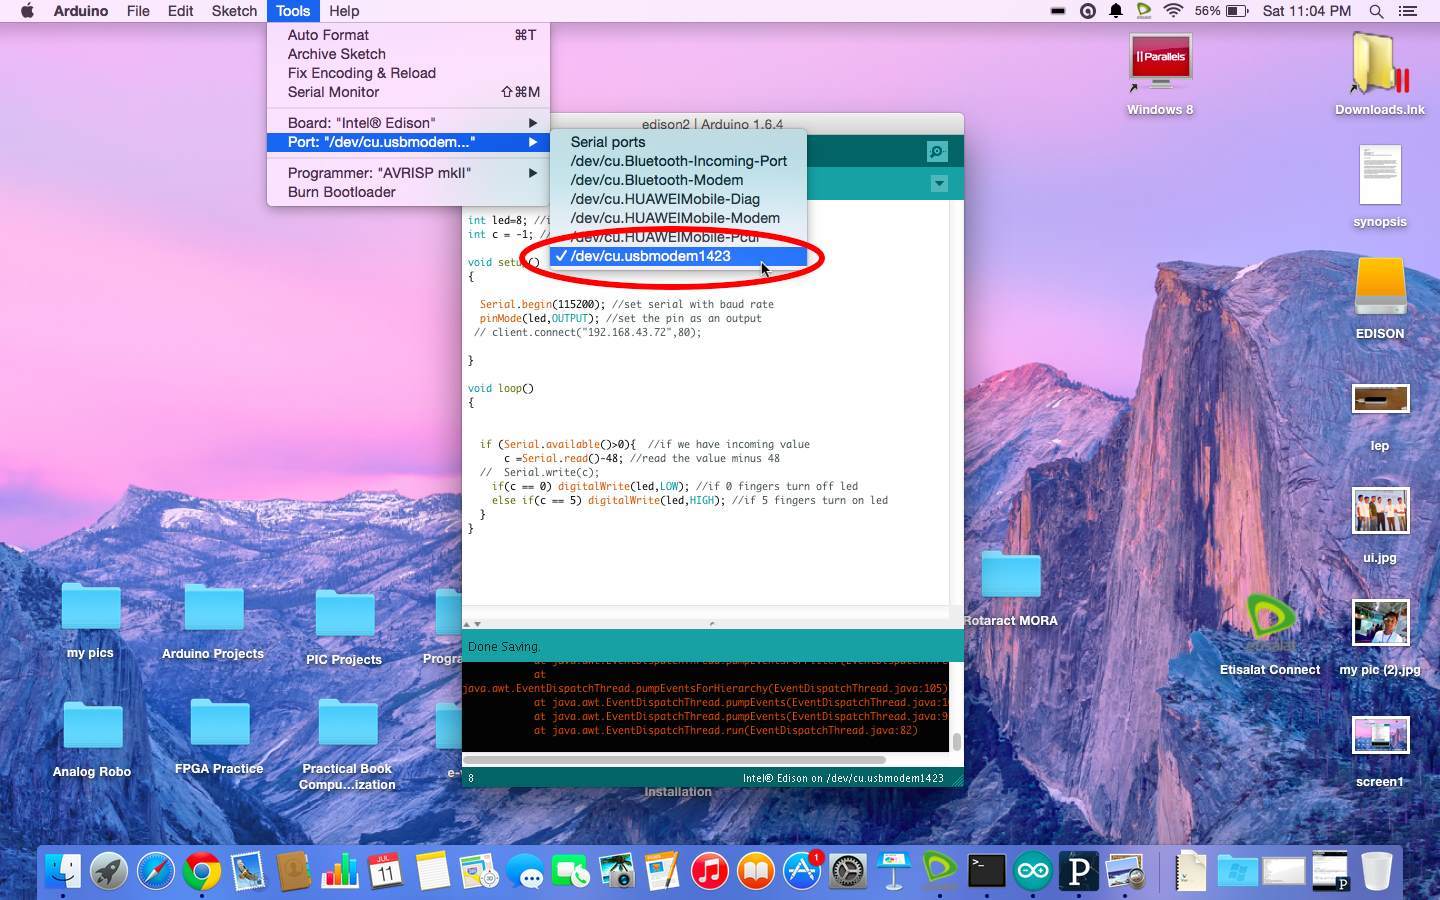Open System Preferences gear in Dock
Viewport: 1440px width, 900px height.
tap(848, 871)
